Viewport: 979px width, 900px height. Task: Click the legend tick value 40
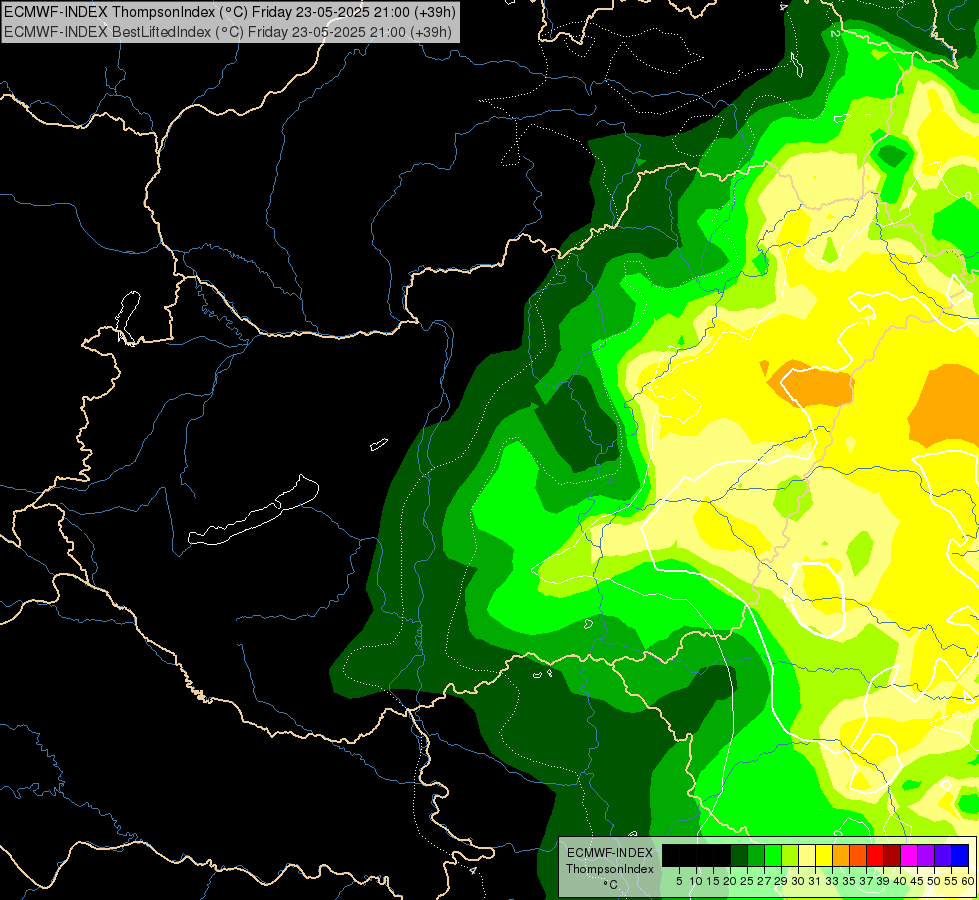(900, 881)
